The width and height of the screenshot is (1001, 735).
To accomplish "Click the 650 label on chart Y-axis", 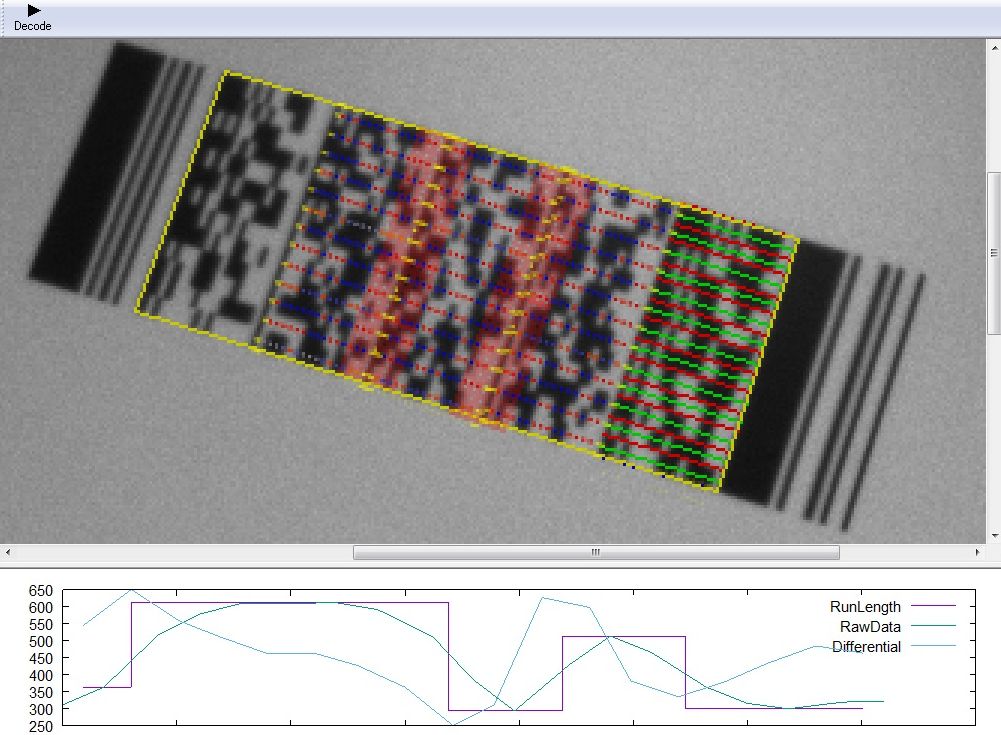I will point(39,591).
